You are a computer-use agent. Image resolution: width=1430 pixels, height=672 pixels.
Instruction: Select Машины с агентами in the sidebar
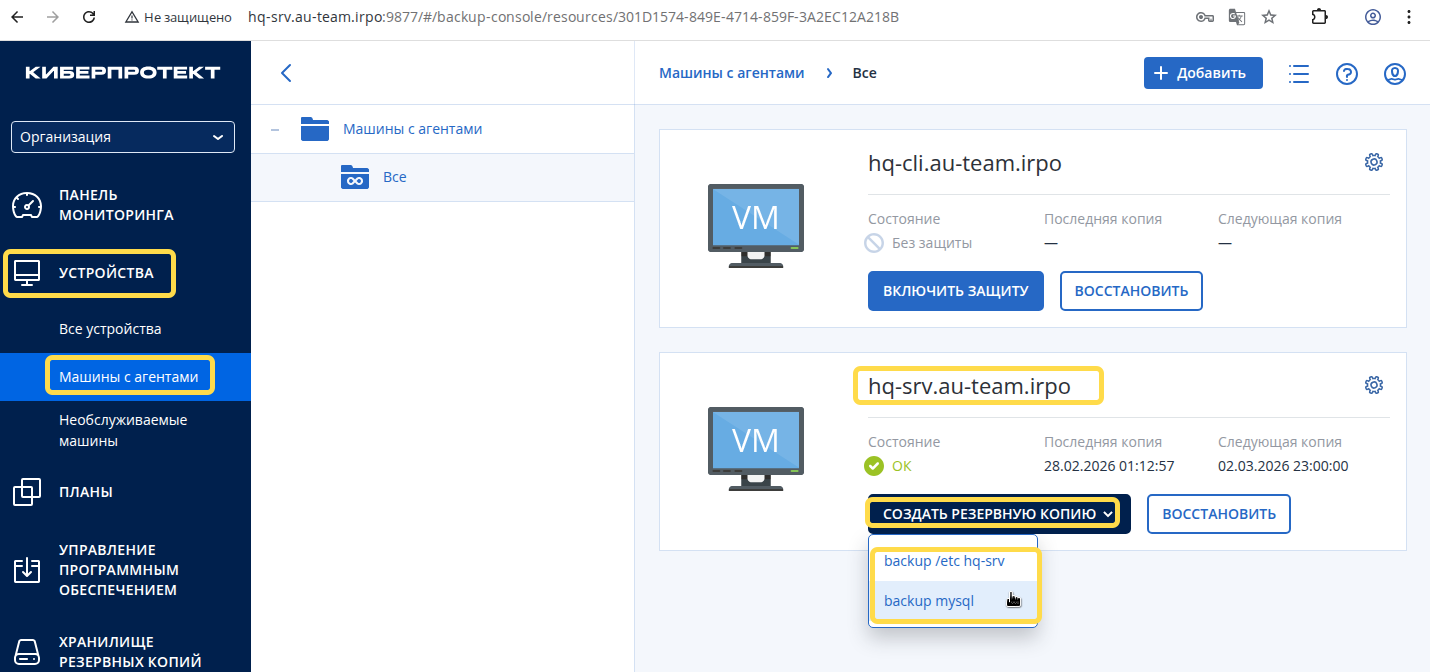click(129, 377)
